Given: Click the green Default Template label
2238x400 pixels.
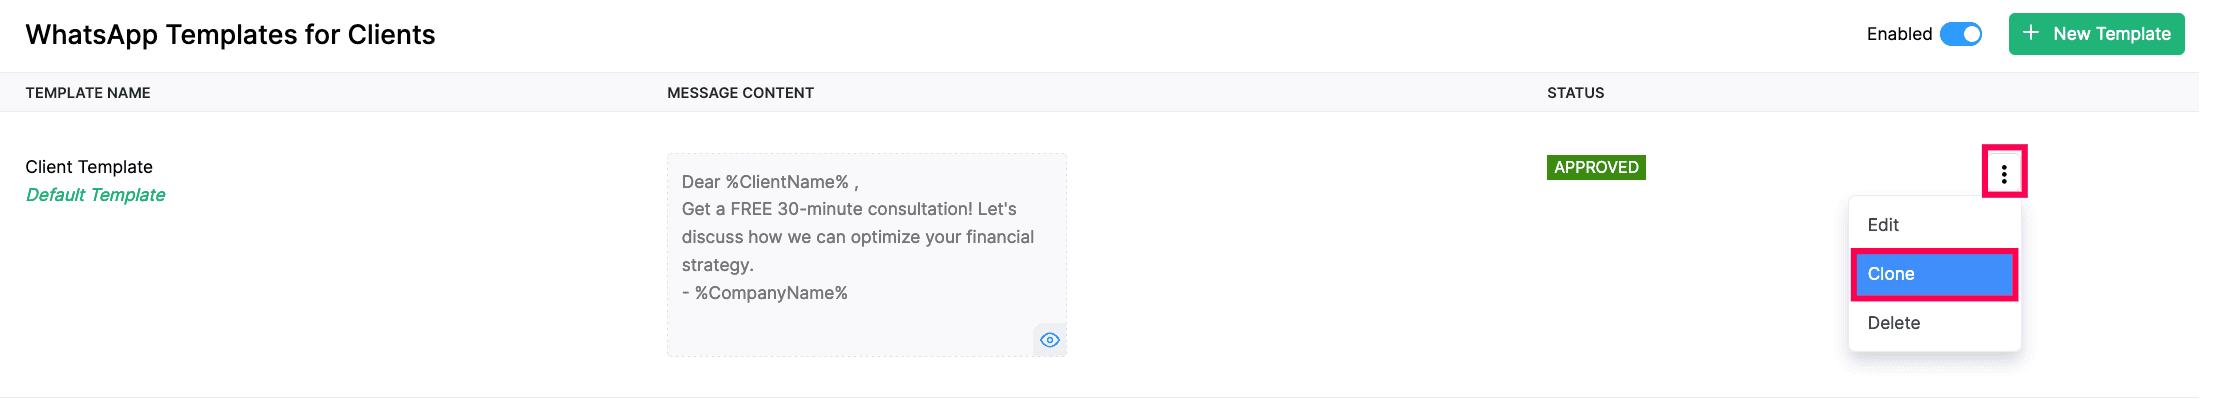Looking at the screenshot, I should point(95,195).
